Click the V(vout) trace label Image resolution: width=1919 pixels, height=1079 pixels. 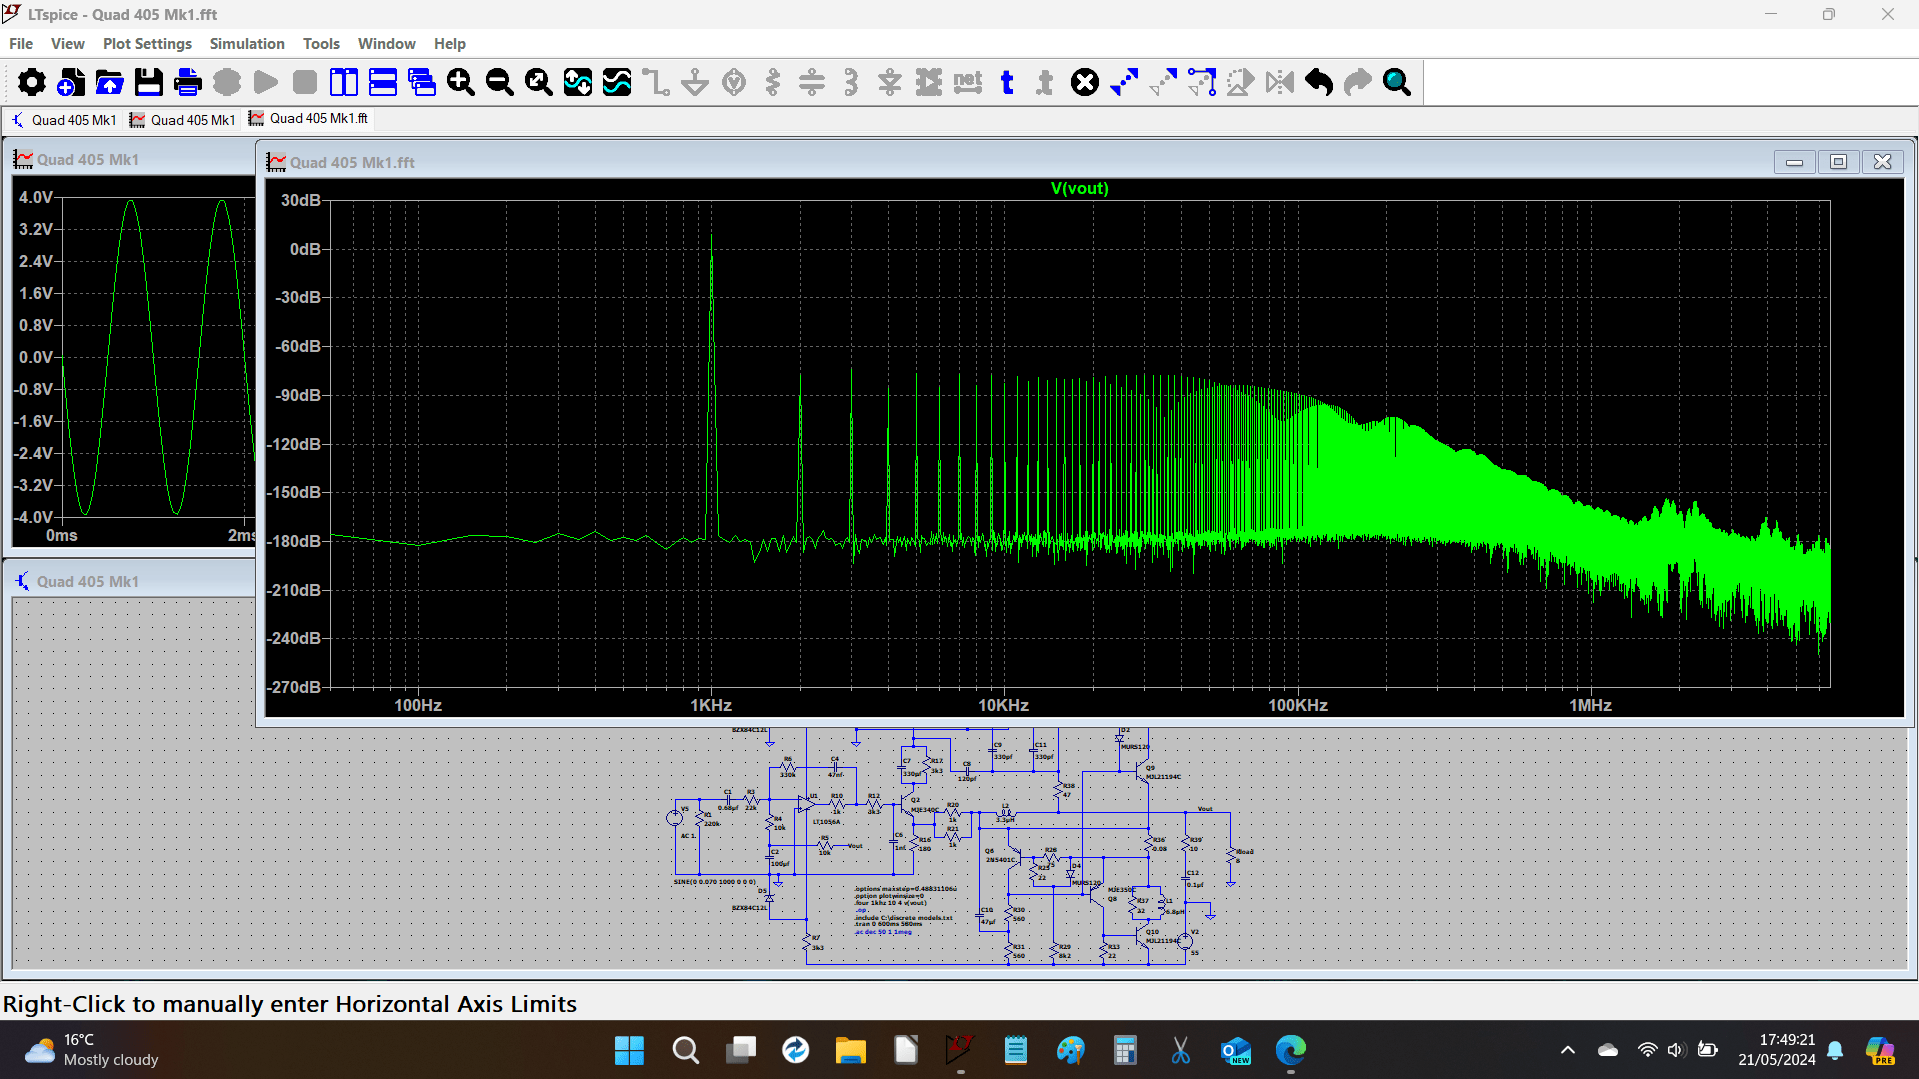(1079, 188)
